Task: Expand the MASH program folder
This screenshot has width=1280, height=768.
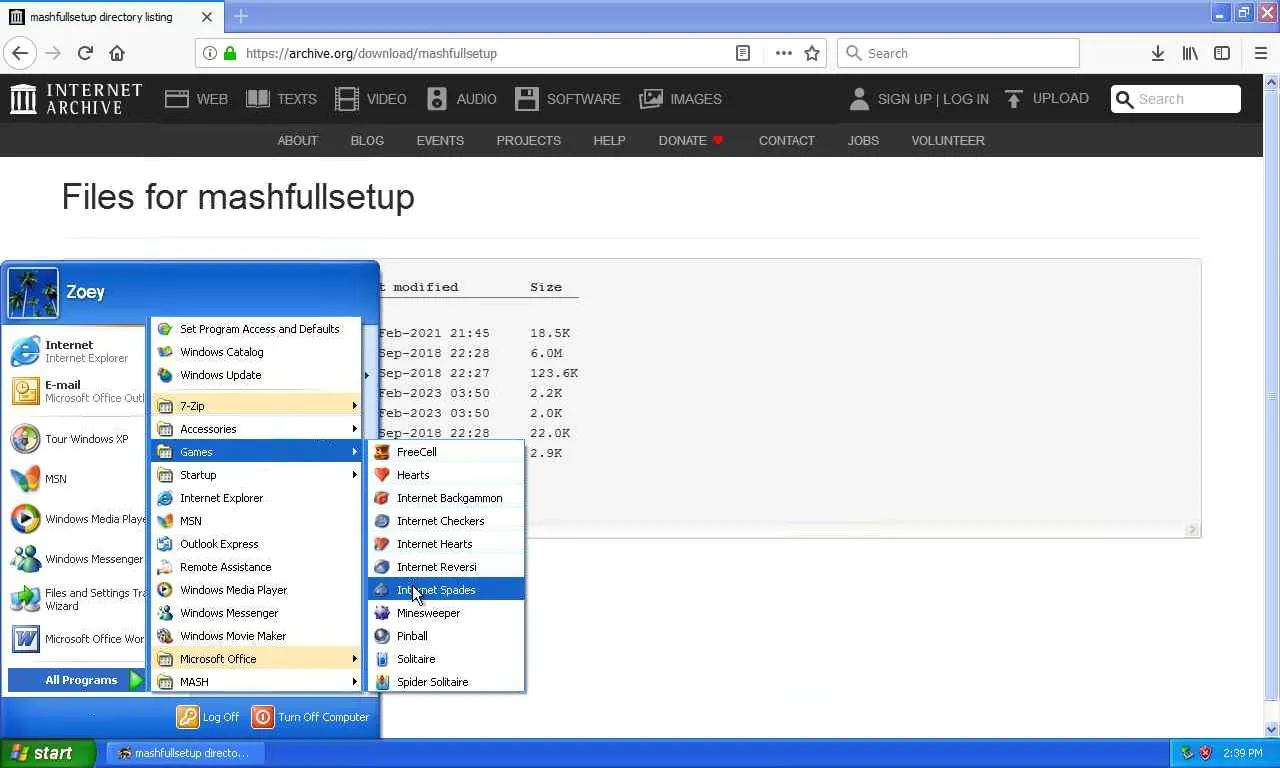Action: click(256, 682)
